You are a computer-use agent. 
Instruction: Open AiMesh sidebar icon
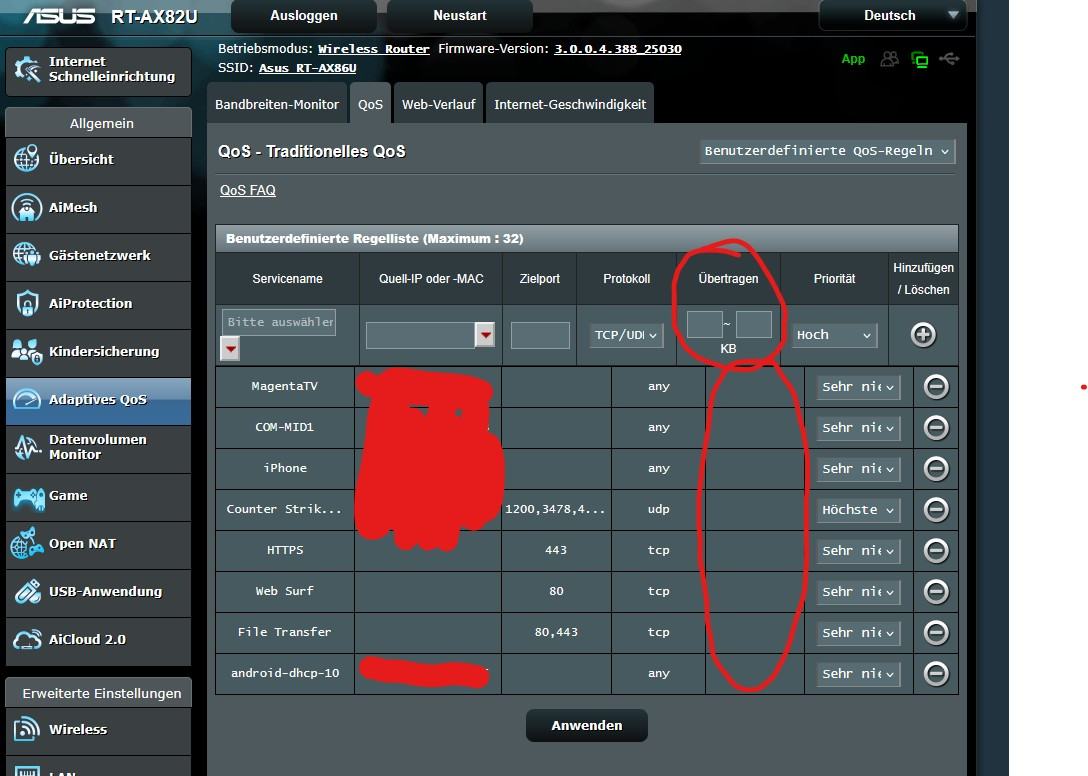point(27,208)
